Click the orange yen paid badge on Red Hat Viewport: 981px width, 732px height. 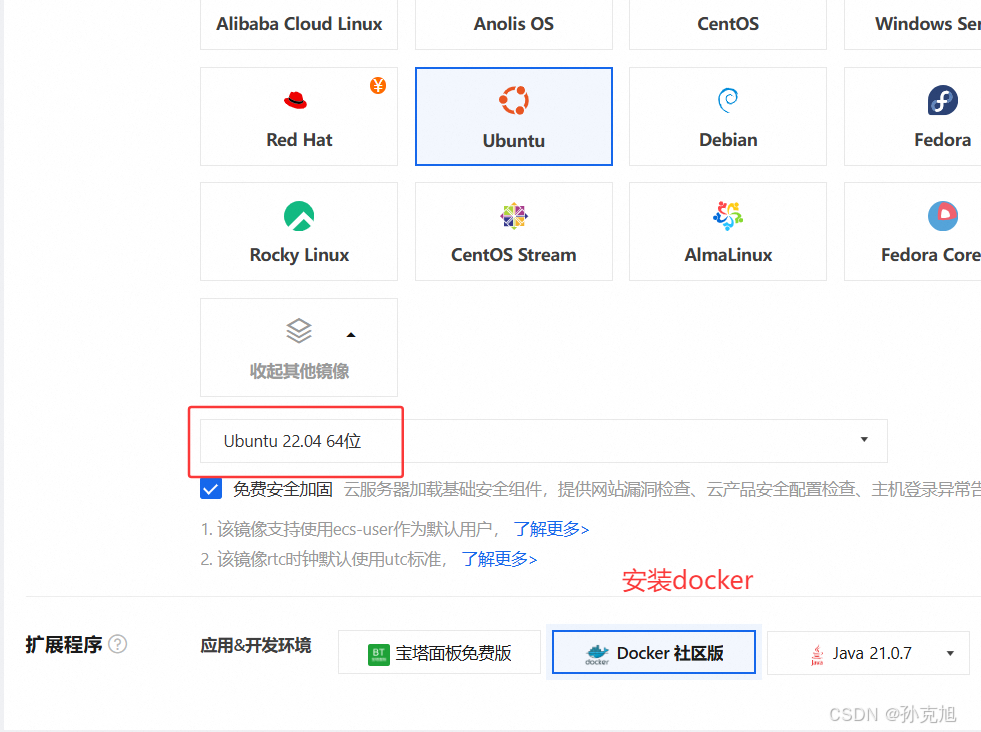tap(378, 85)
